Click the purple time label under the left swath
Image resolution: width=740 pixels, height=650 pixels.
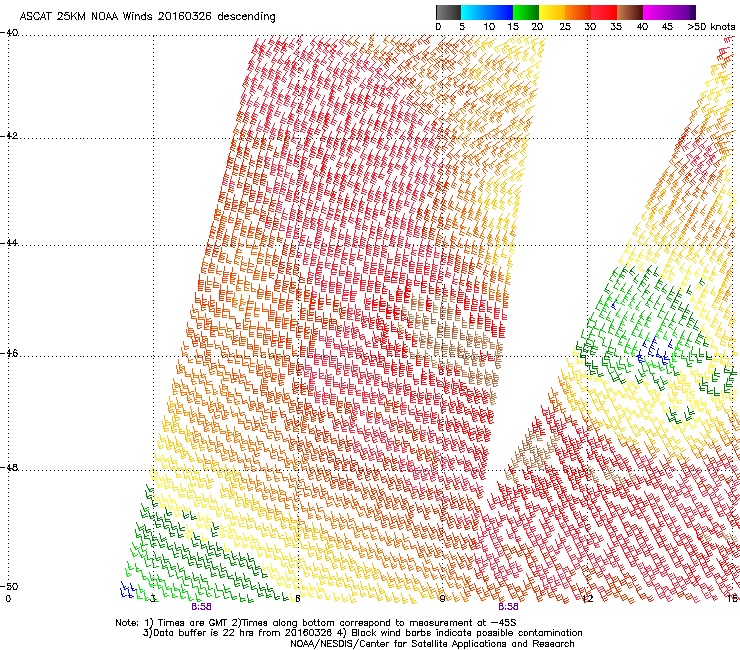click(201, 607)
